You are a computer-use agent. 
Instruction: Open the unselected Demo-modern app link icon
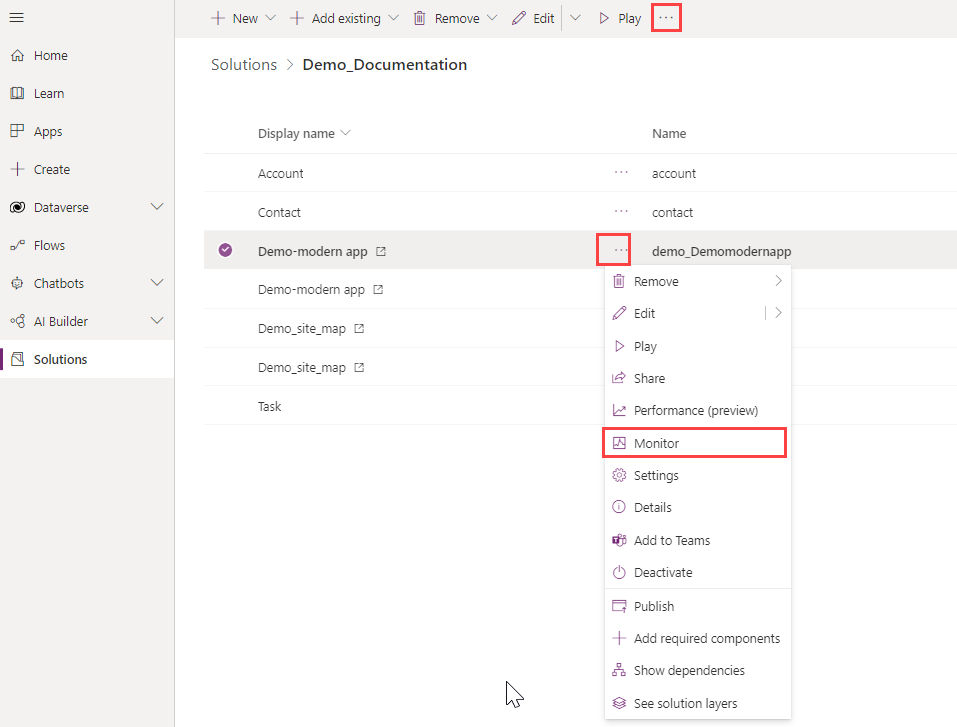point(378,289)
